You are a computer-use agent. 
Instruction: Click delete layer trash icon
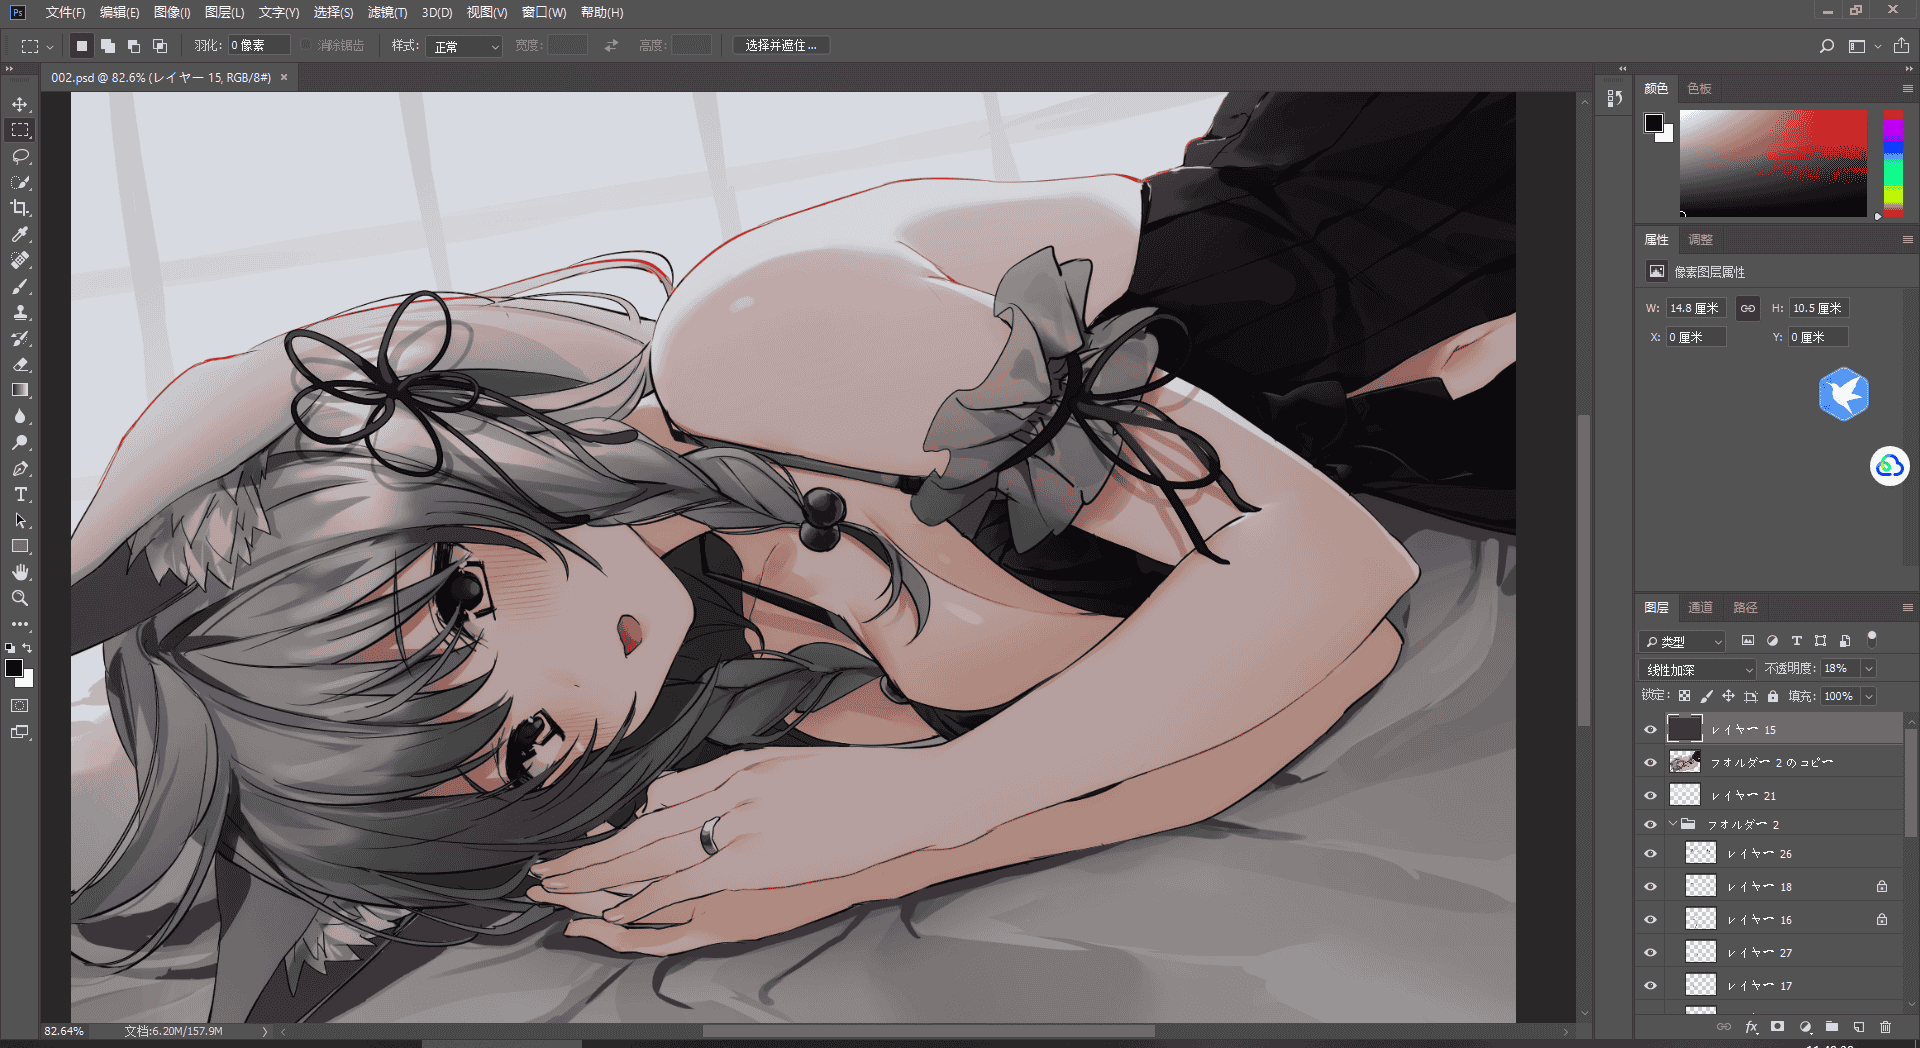[1885, 1027]
